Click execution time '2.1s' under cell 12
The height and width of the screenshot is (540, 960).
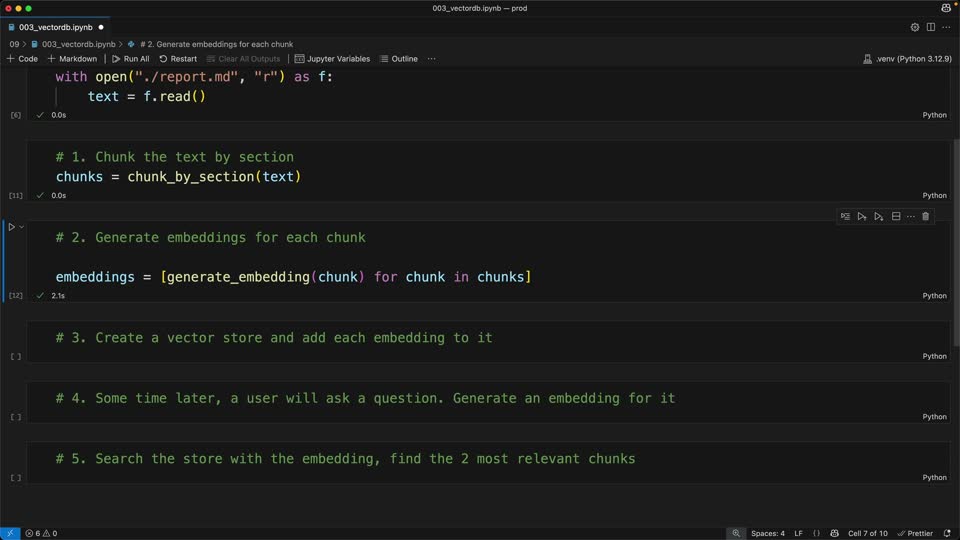pos(58,296)
